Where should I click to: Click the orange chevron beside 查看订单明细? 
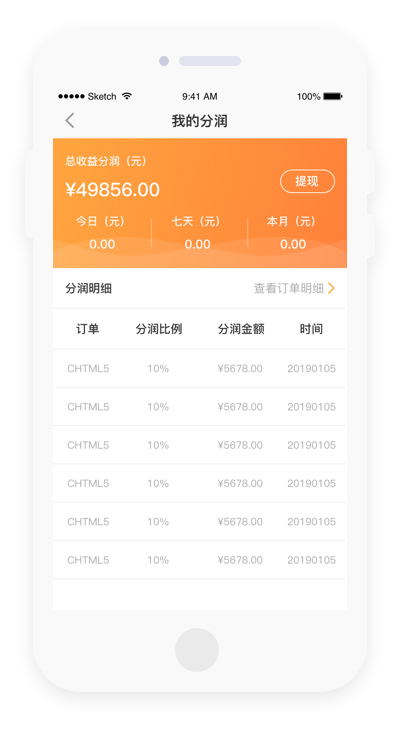tap(331, 288)
